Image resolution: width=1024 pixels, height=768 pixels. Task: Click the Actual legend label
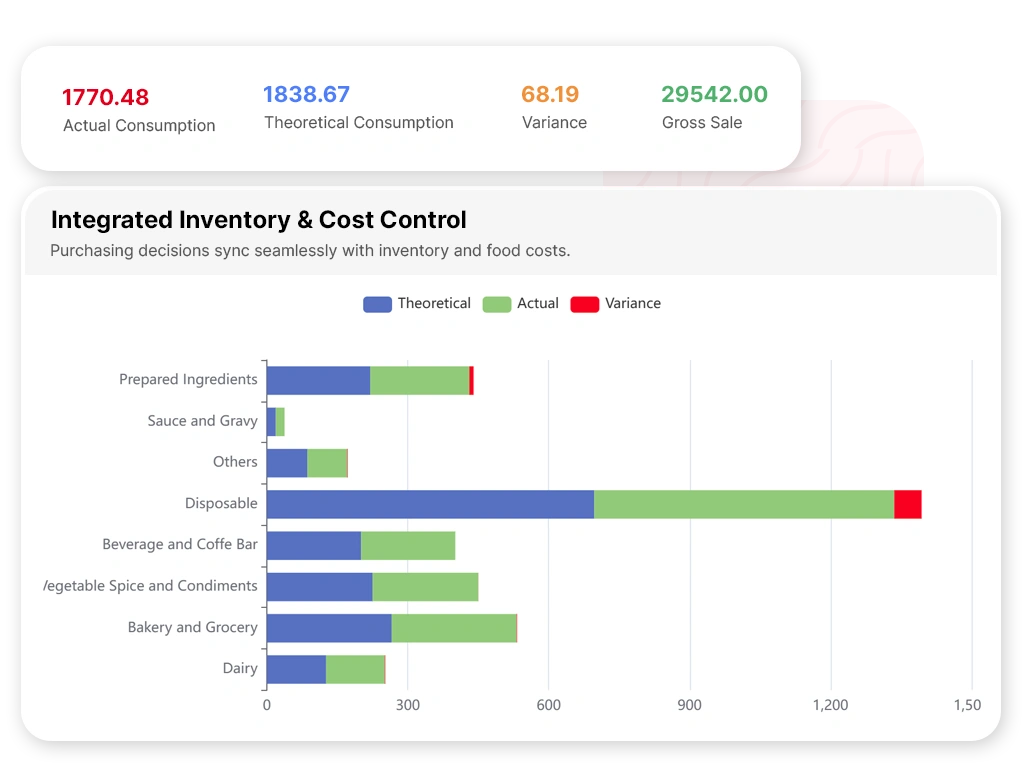538,304
